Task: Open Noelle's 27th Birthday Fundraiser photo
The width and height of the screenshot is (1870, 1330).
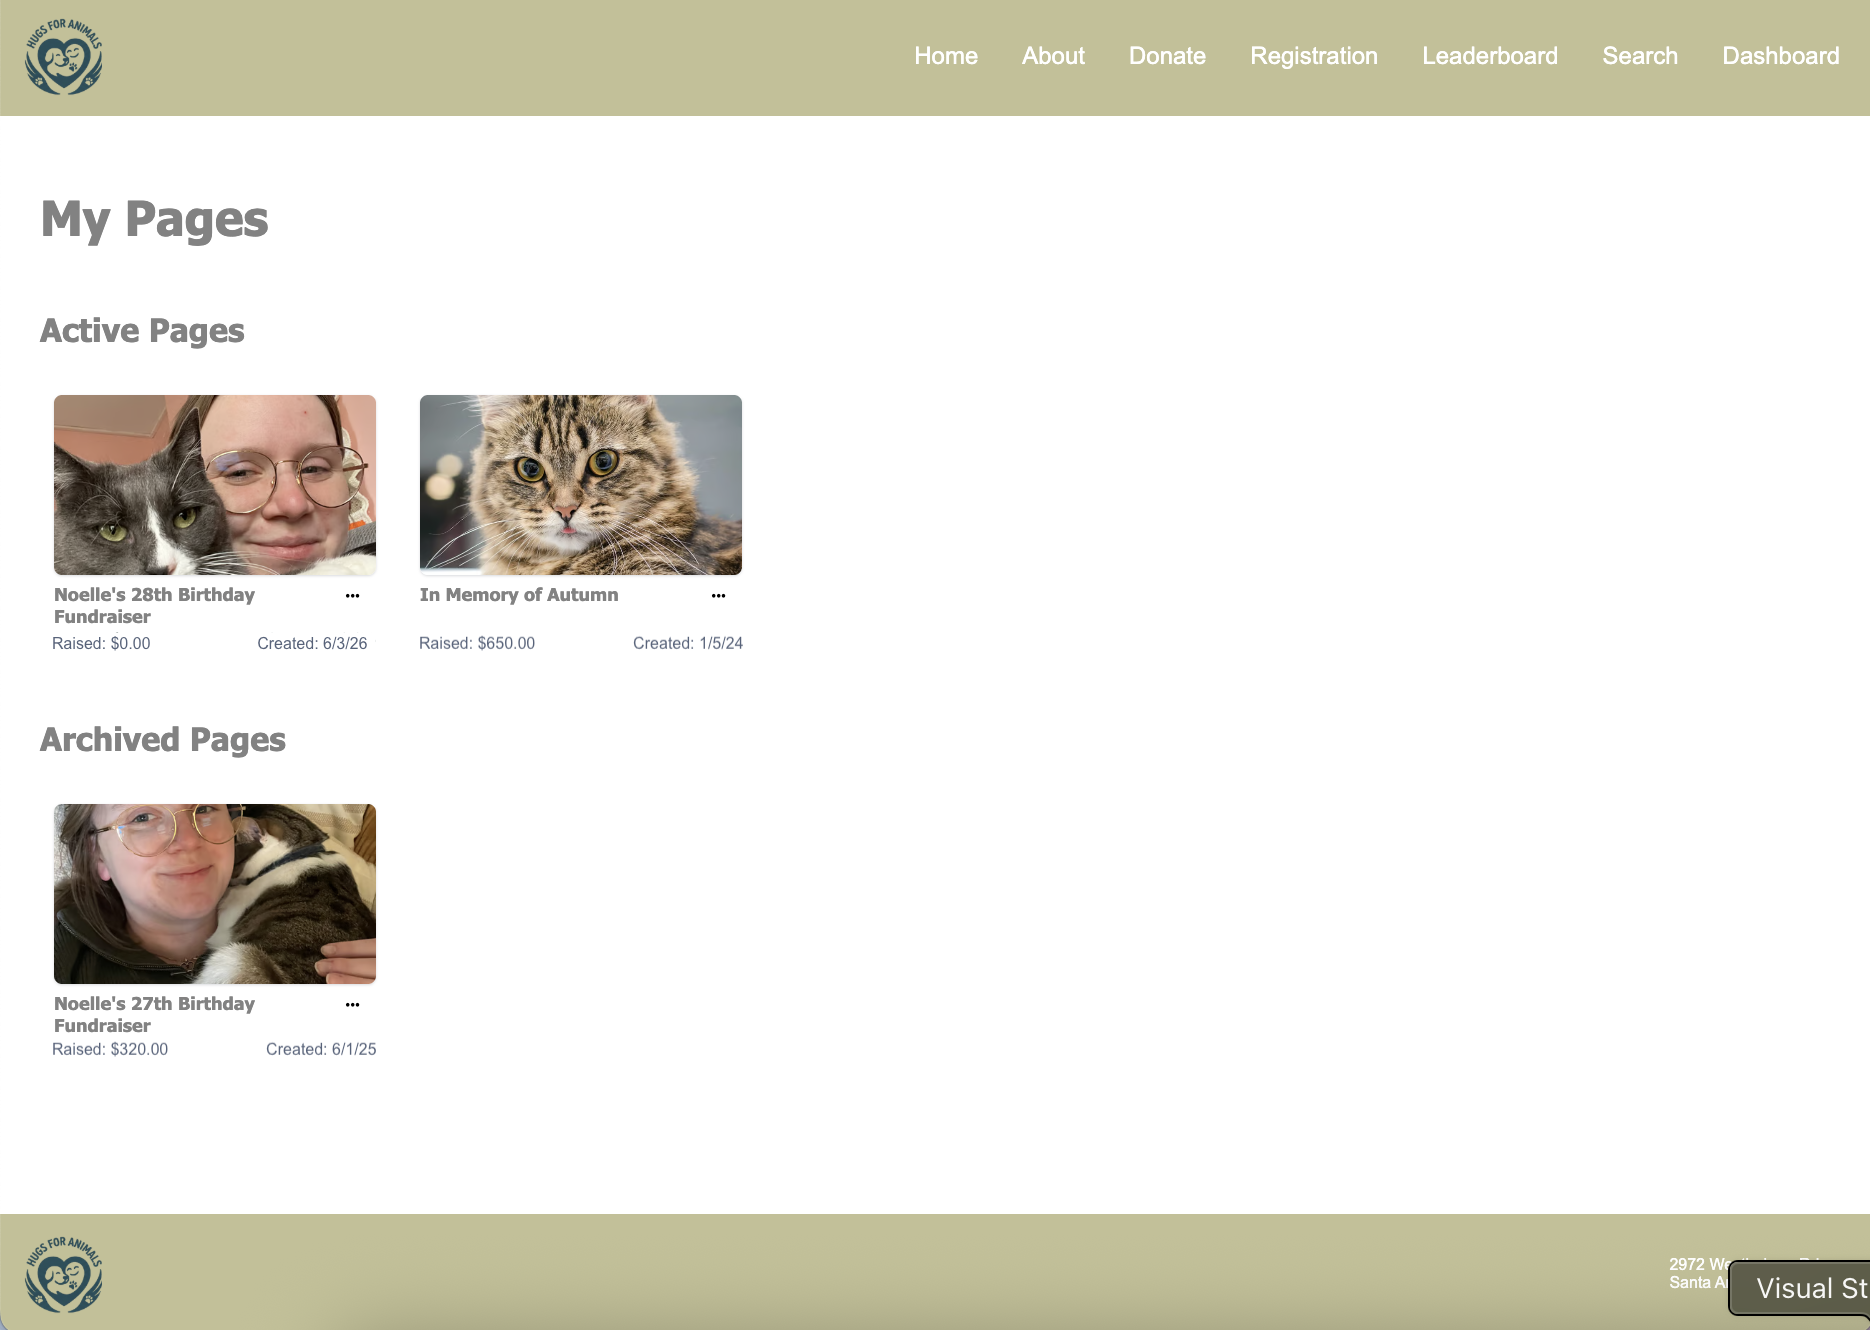Action: point(215,894)
